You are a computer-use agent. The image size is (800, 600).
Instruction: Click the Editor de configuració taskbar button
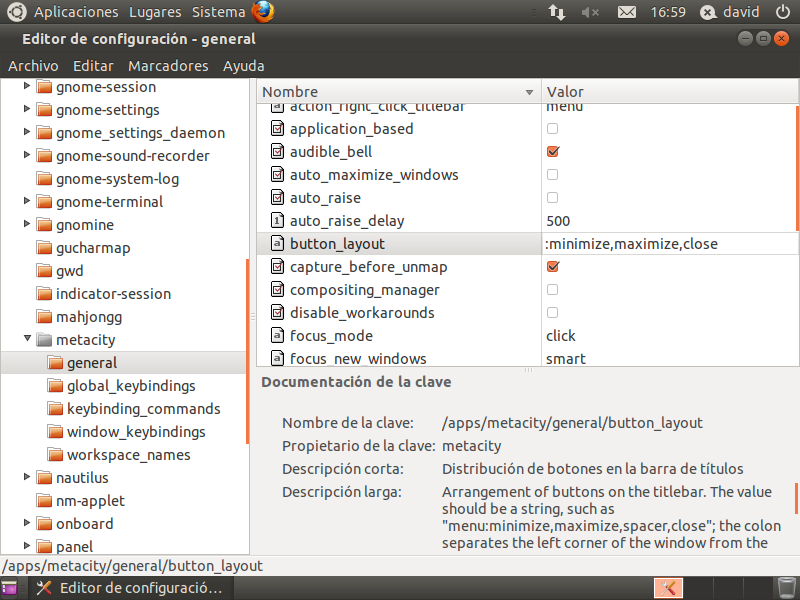[131, 588]
